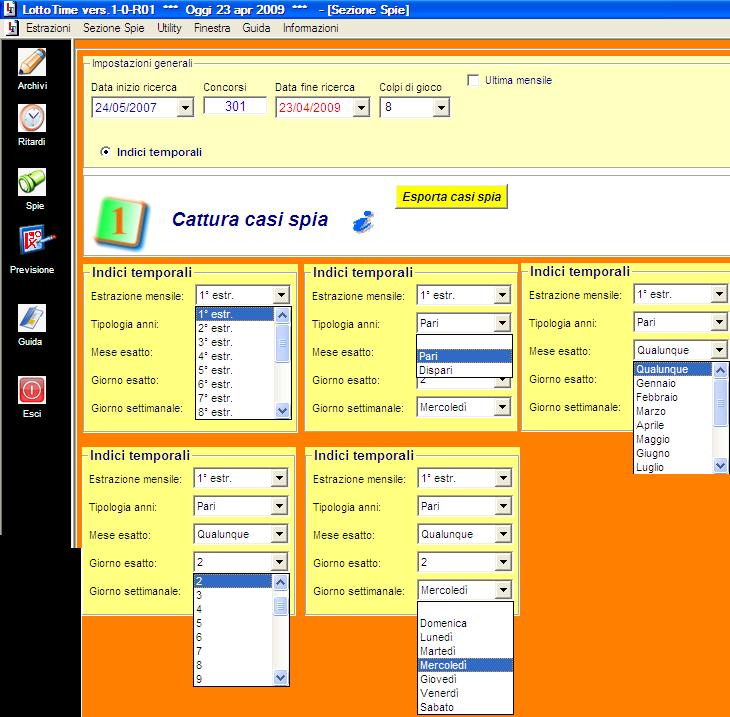Select day 5 in Giorno esatto list
Image resolution: width=730 pixels, height=717 pixels.
233,623
